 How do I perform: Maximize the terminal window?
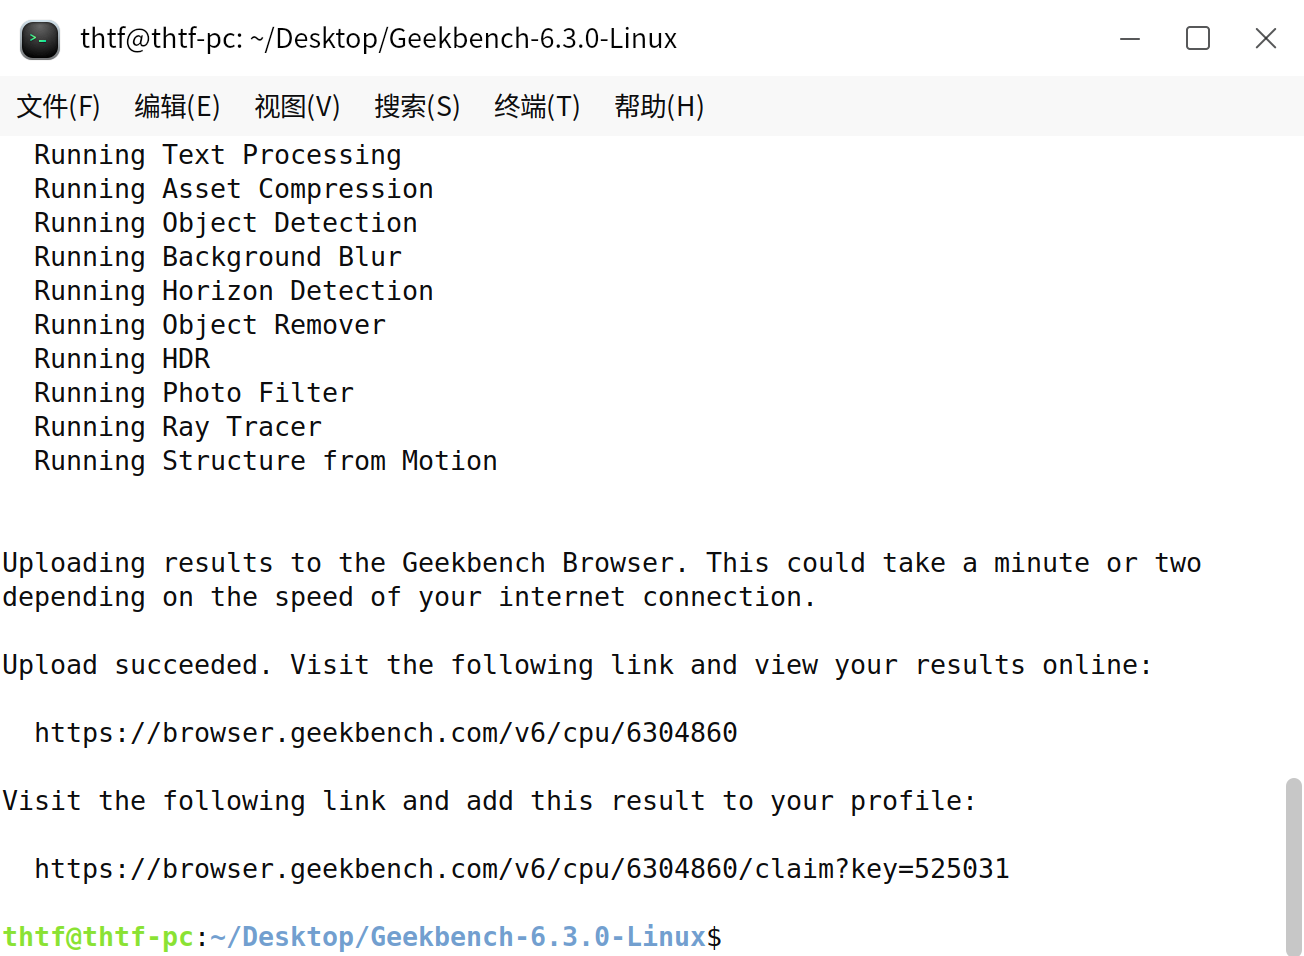point(1198,39)
